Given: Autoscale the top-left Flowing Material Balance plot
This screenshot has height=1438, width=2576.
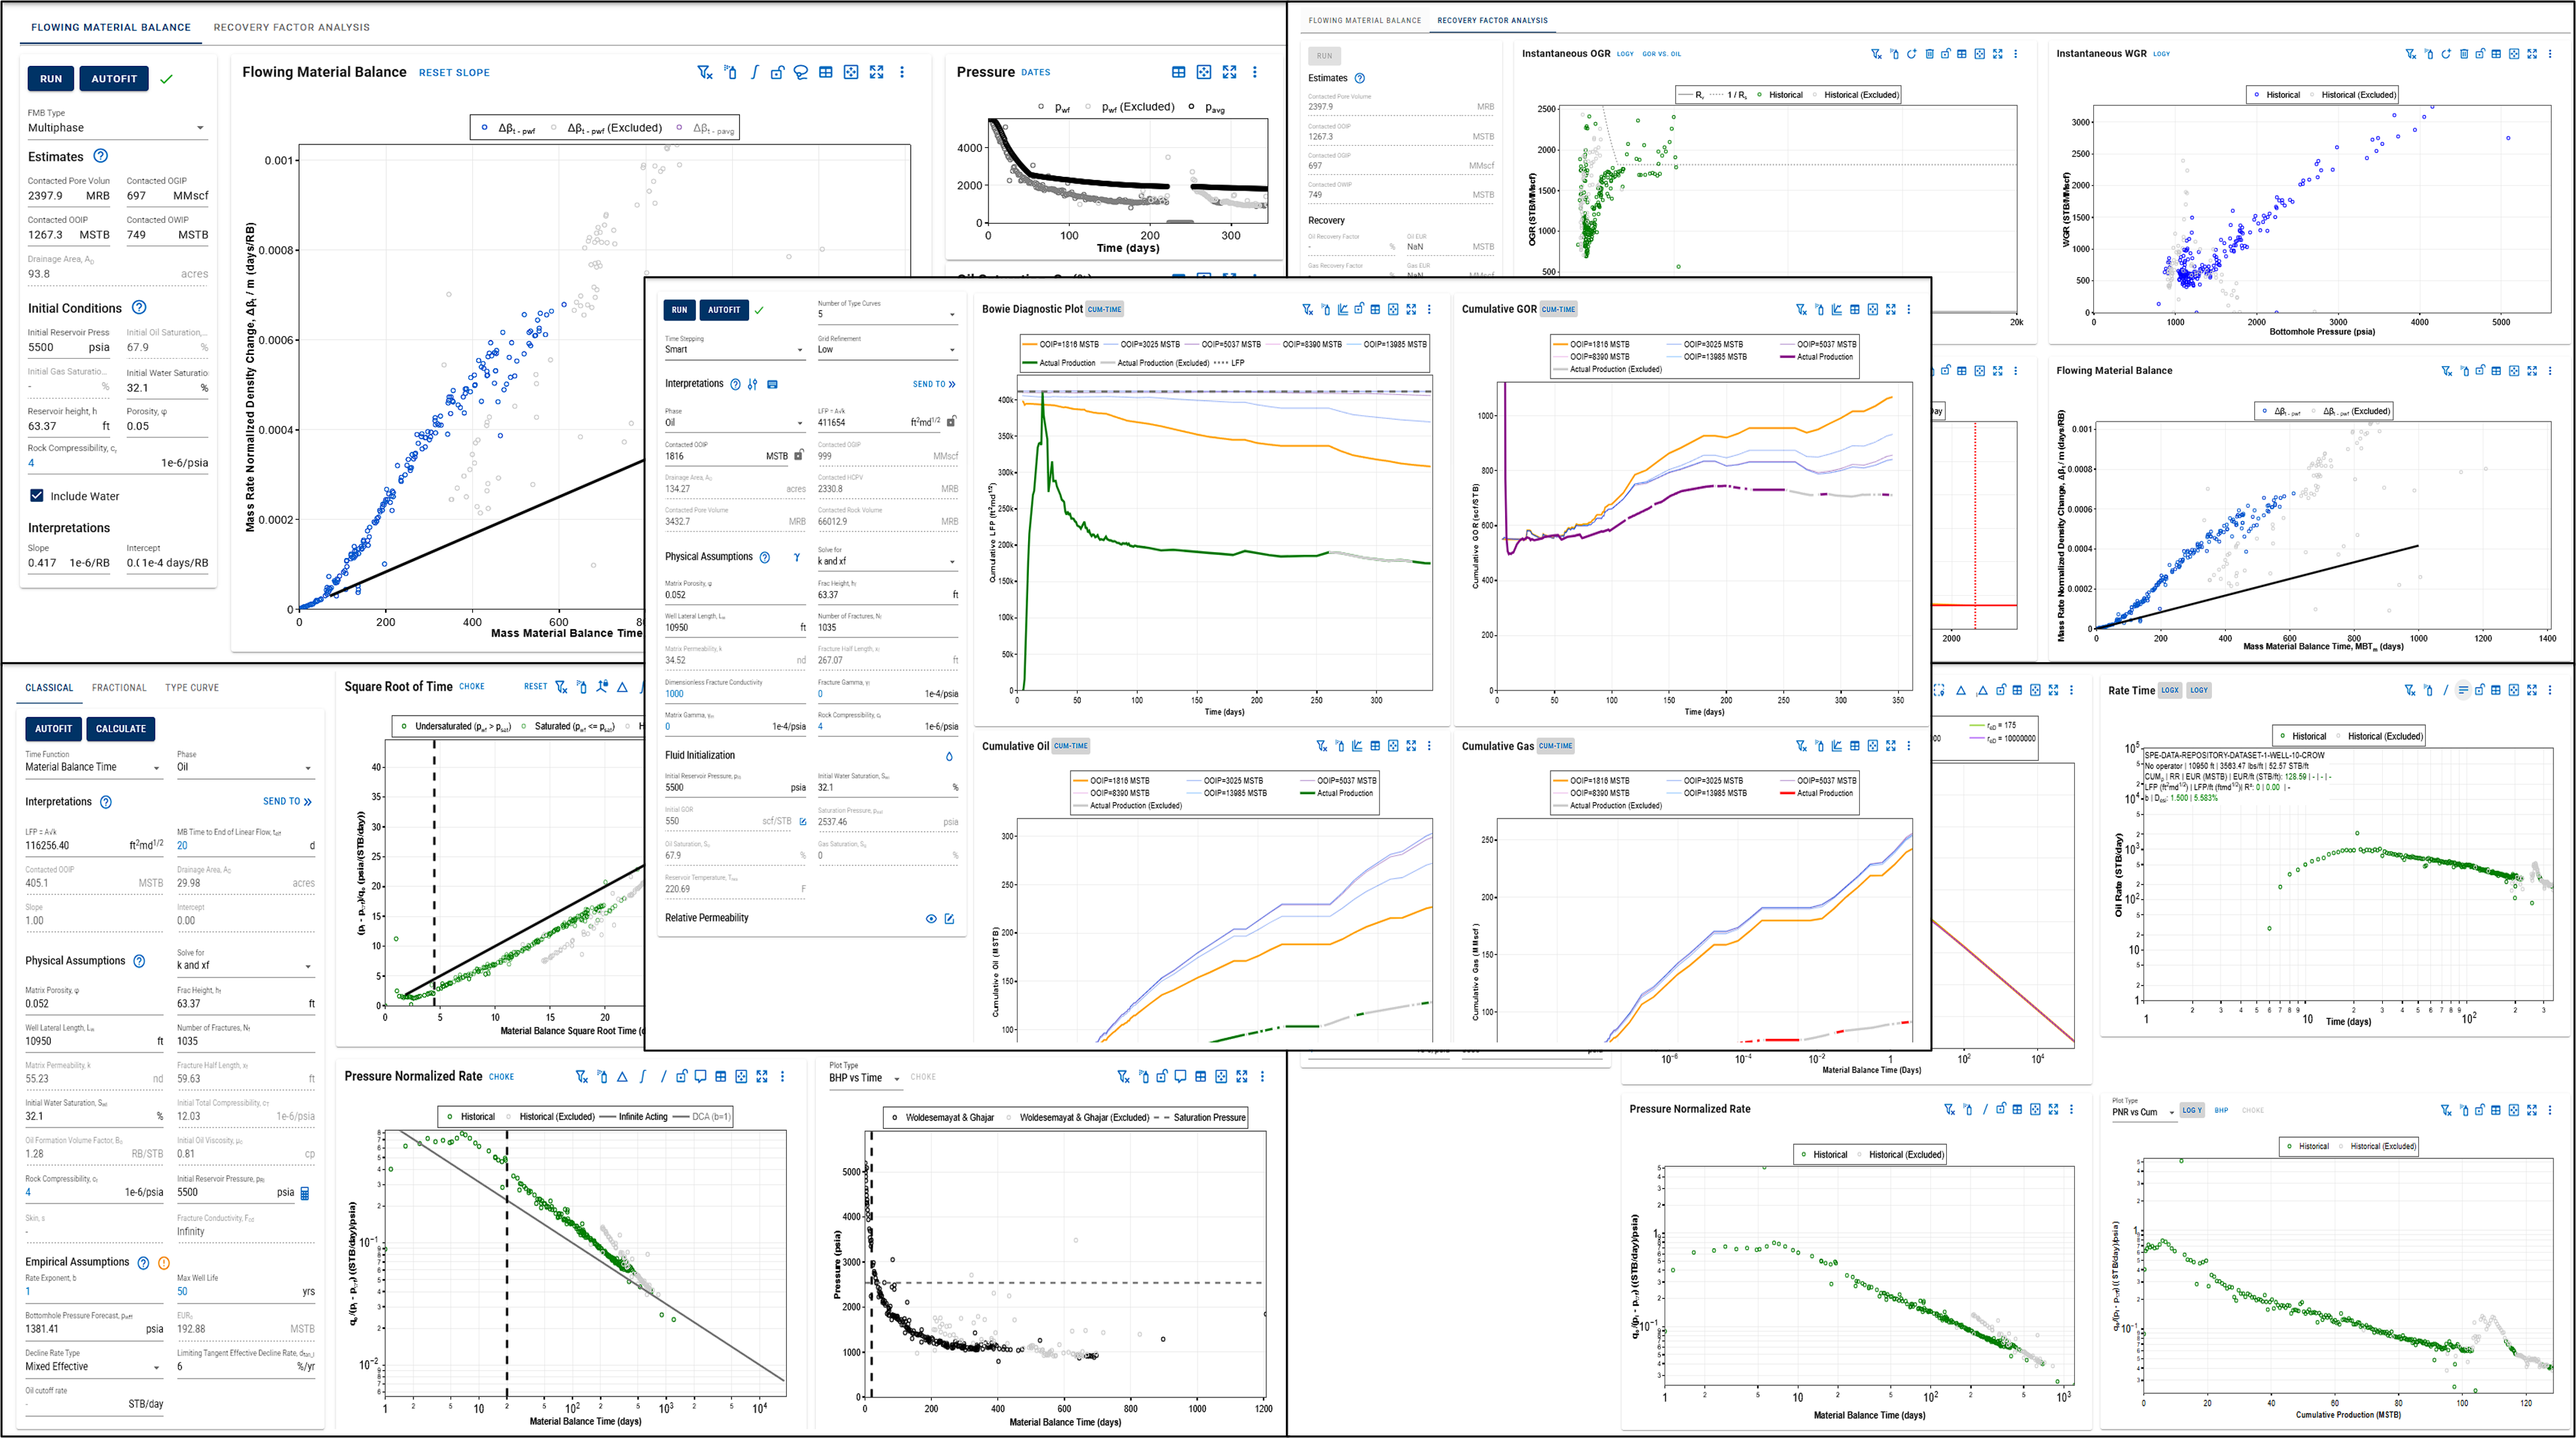Looking at the screenshot, I should 851,72.
